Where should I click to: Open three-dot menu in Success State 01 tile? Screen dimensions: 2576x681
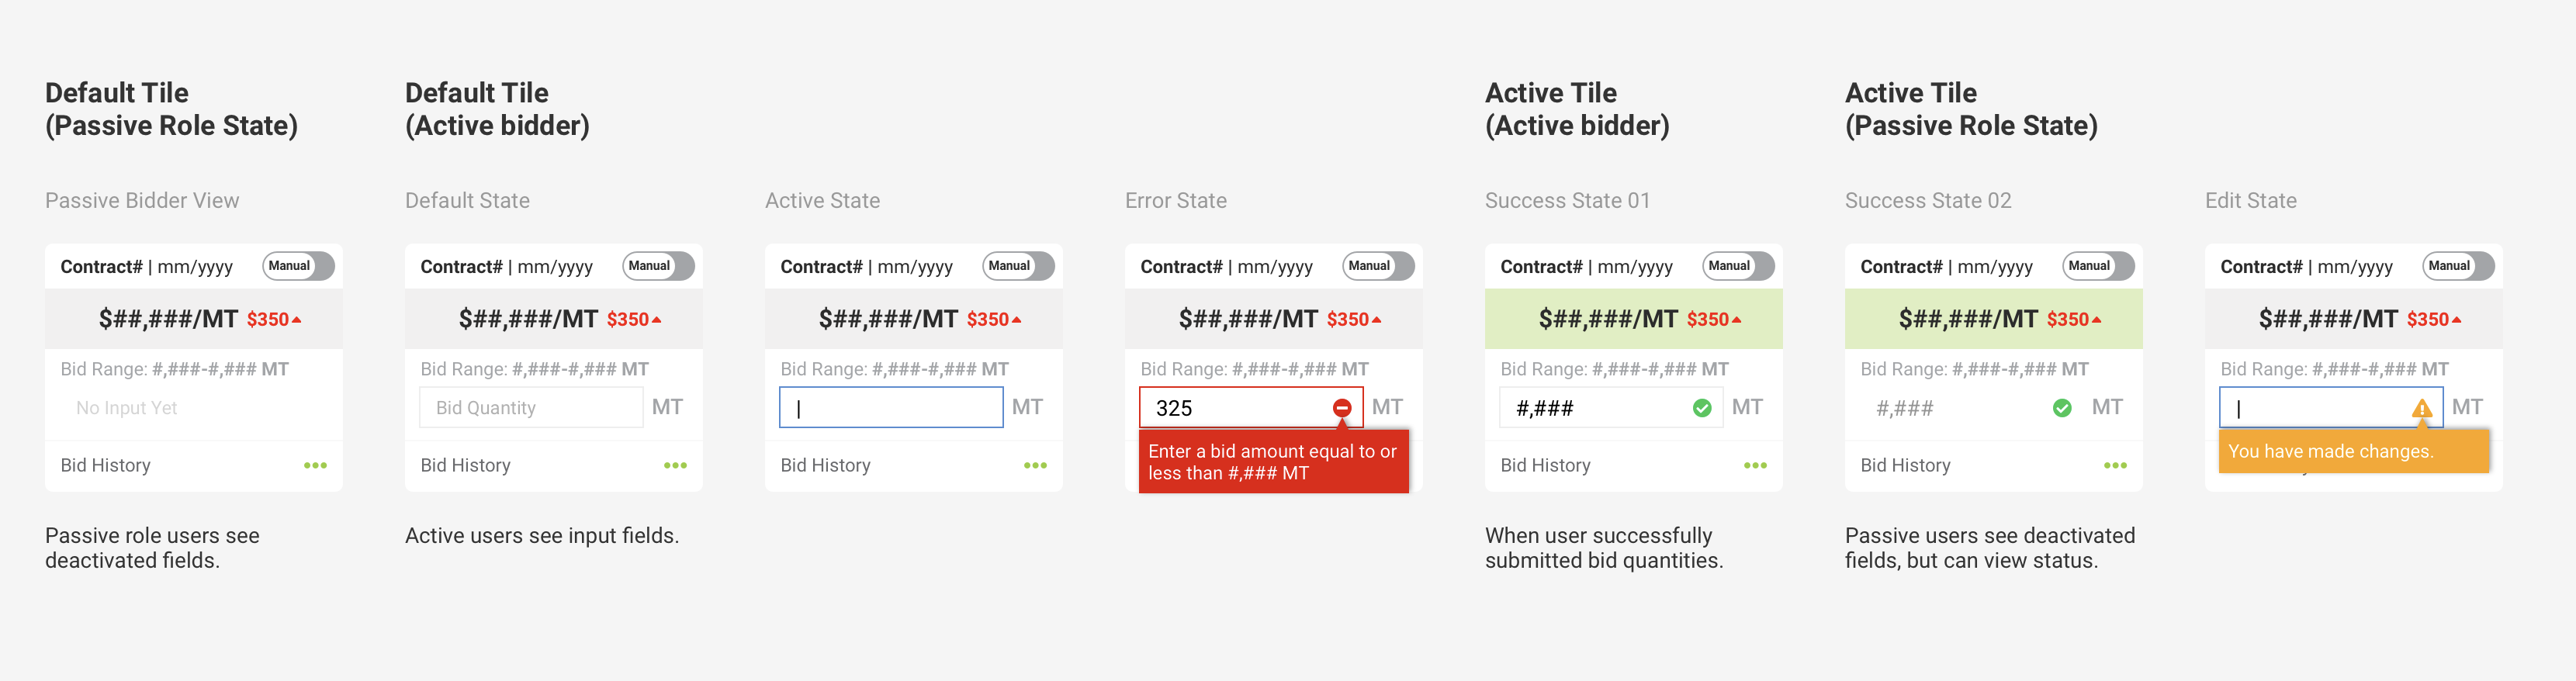[1755, 465]
